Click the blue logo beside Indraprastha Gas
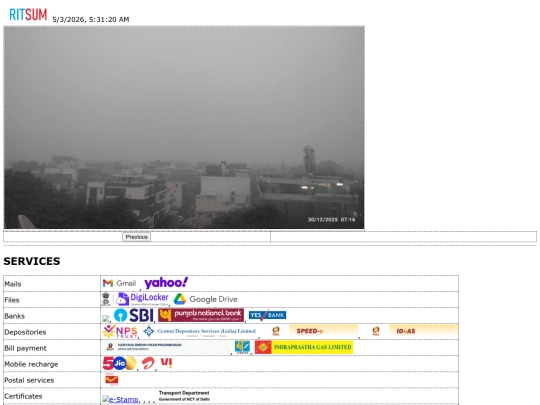This screenshot has height=405, width=540. 242,347
